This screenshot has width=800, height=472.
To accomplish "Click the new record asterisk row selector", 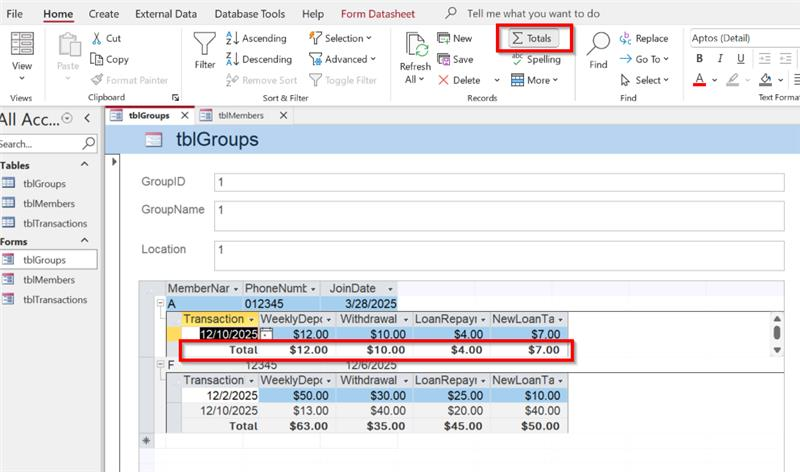I will click(x=146, y=441).
